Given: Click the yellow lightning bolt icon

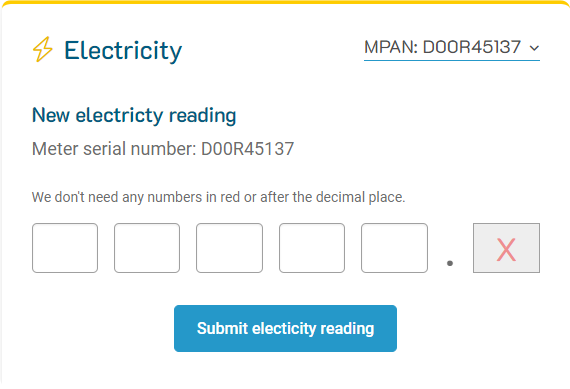Looking at the screenshot, I should (x=43, y=49).
